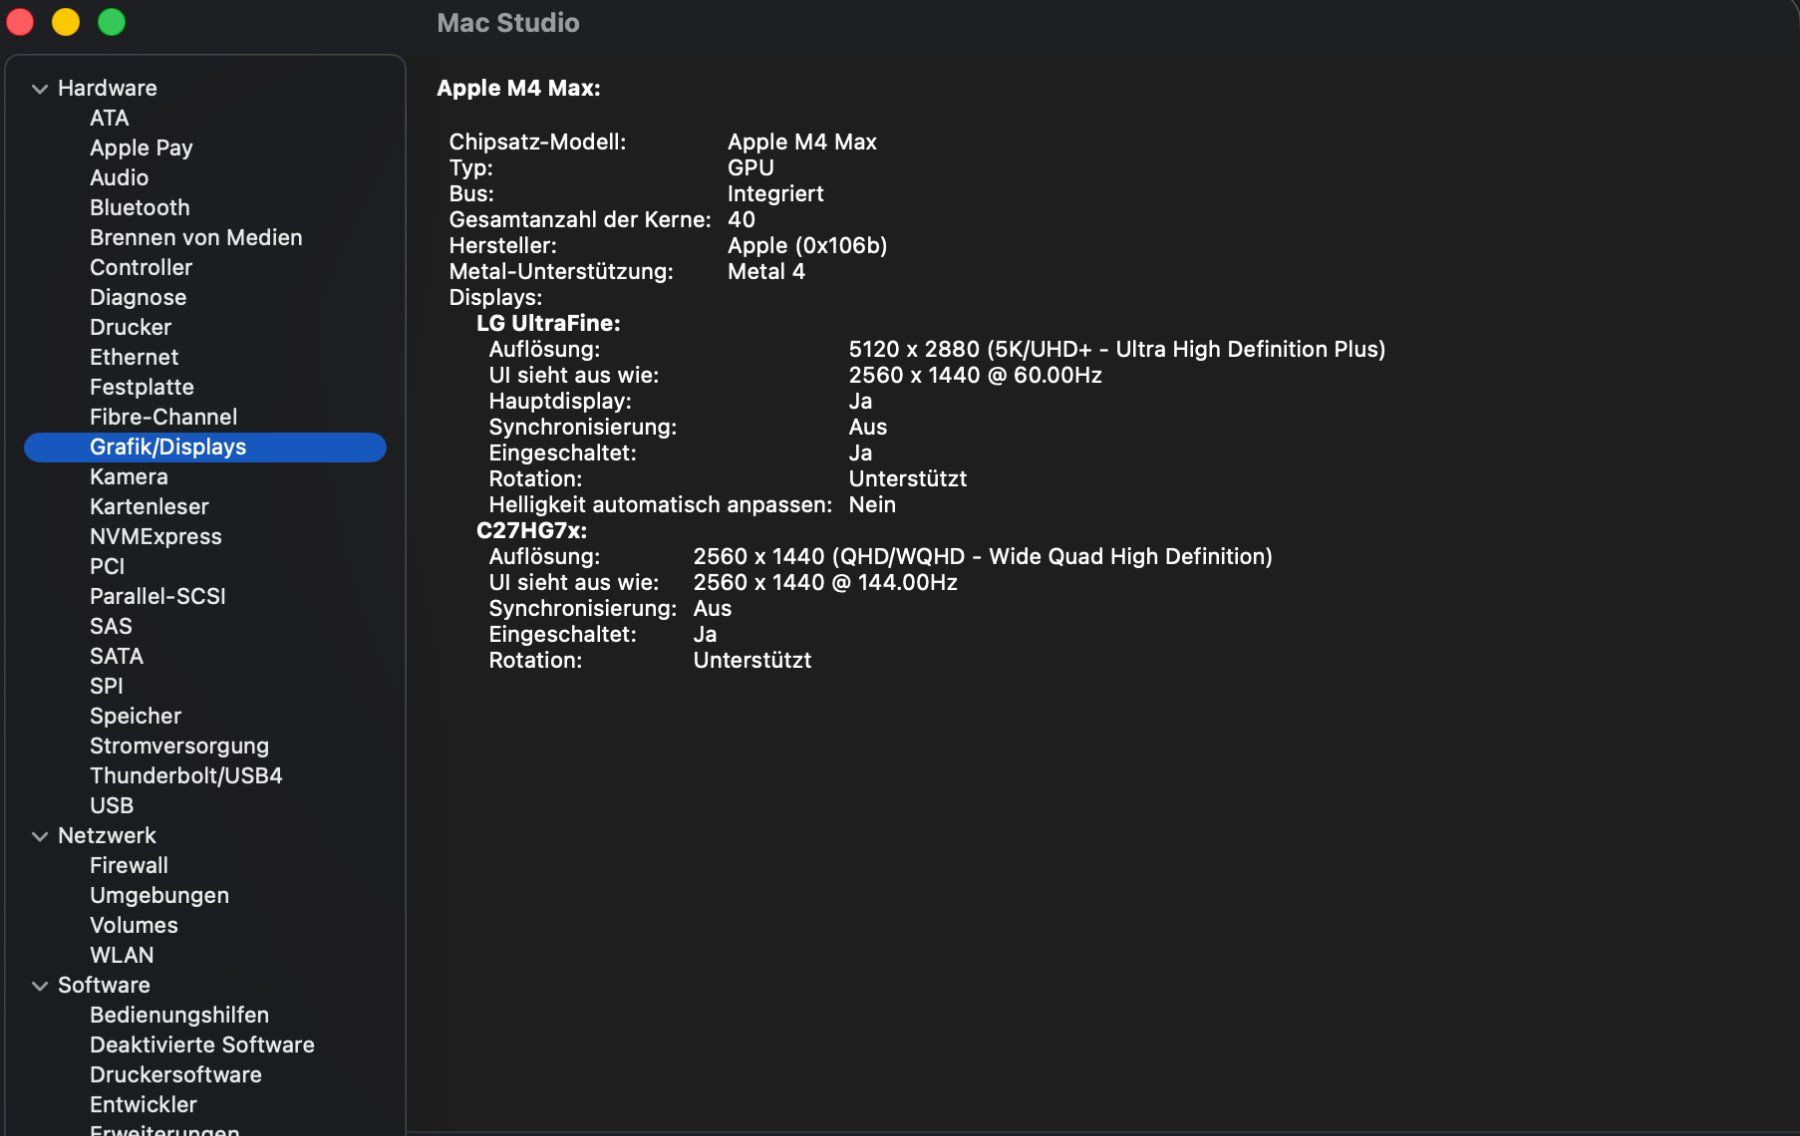Image resolution: width=1800 pixels, height=1136 pixels.
Task: Click the Software category label
Action: coord(104,986)
